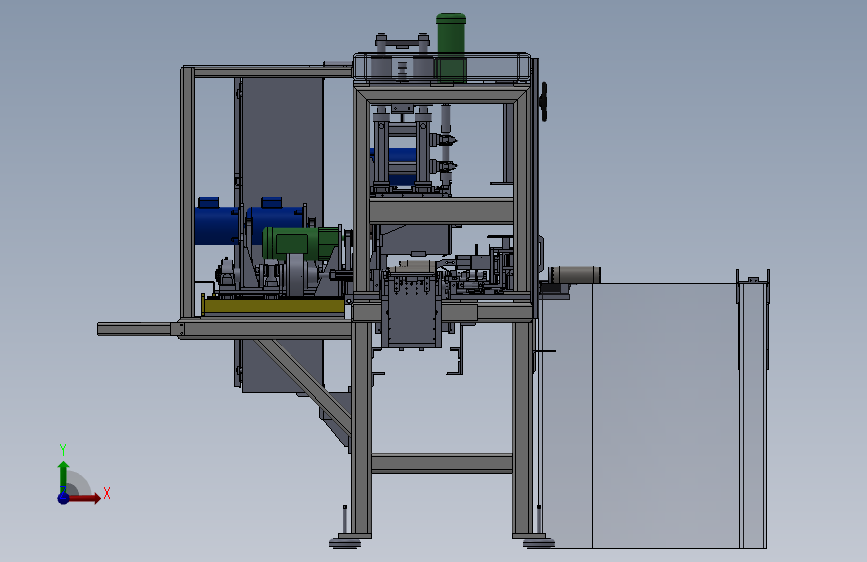Select the black handwheel on the upper frame
Screen dimensions: 867x562
pos(544,102)
